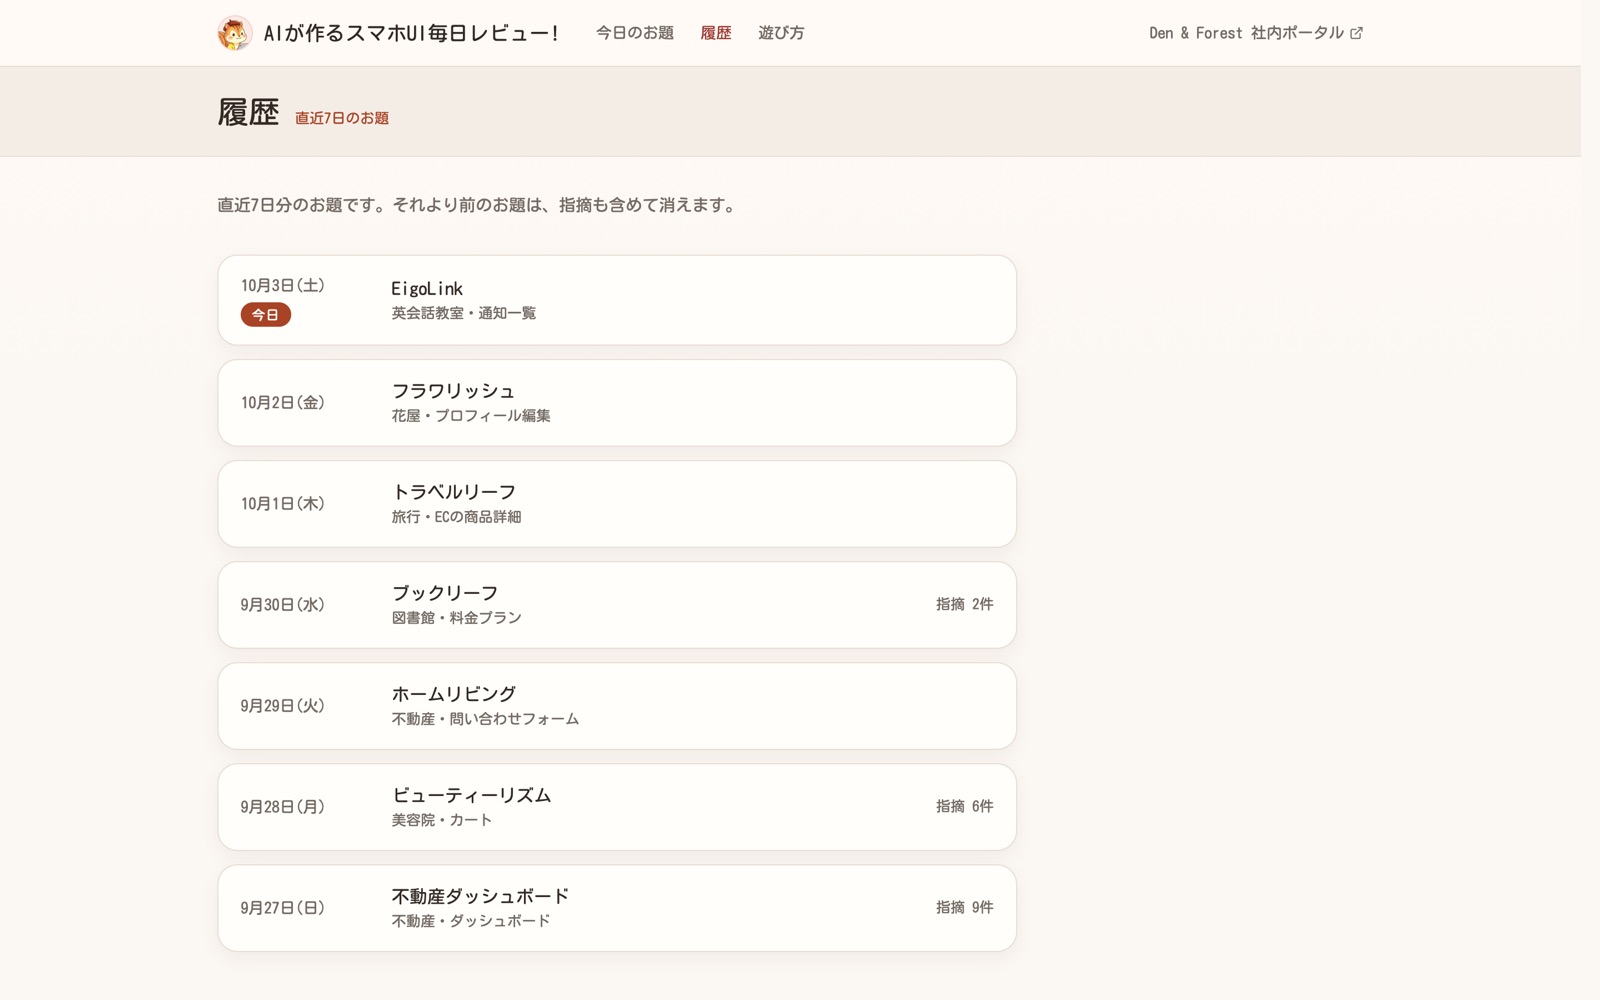Click the date 9月27日(日)
Image resolution: width=1600 pixels, height=1000 pixels.
(283, 908)
